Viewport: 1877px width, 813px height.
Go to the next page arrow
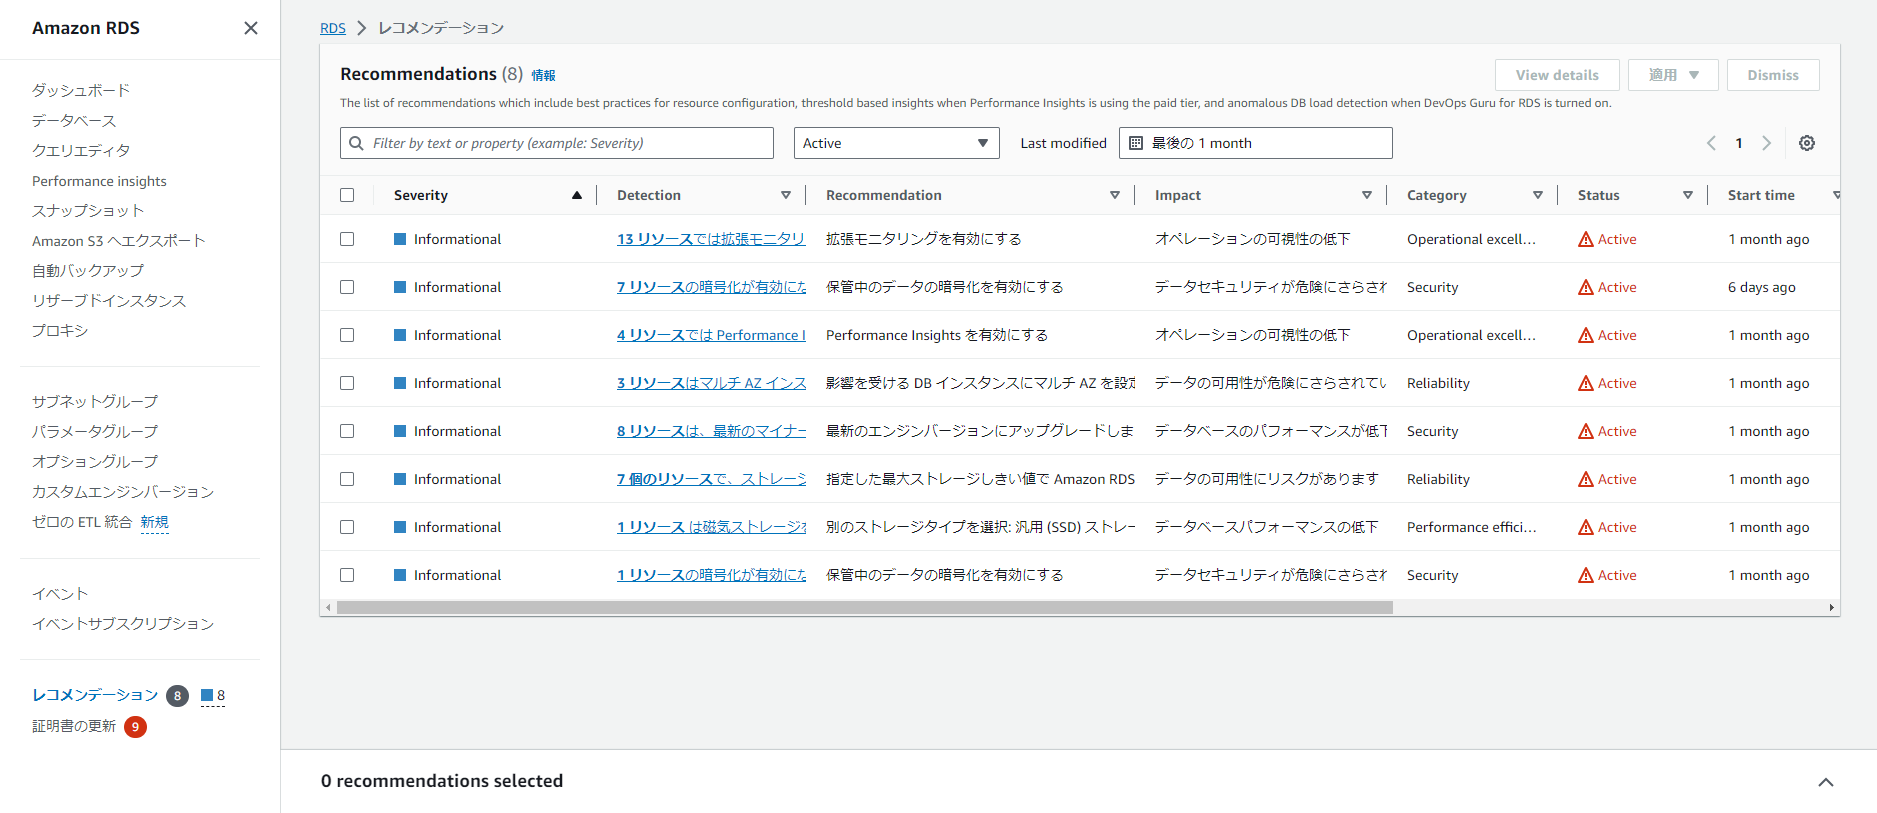[x=1767, y=143]
